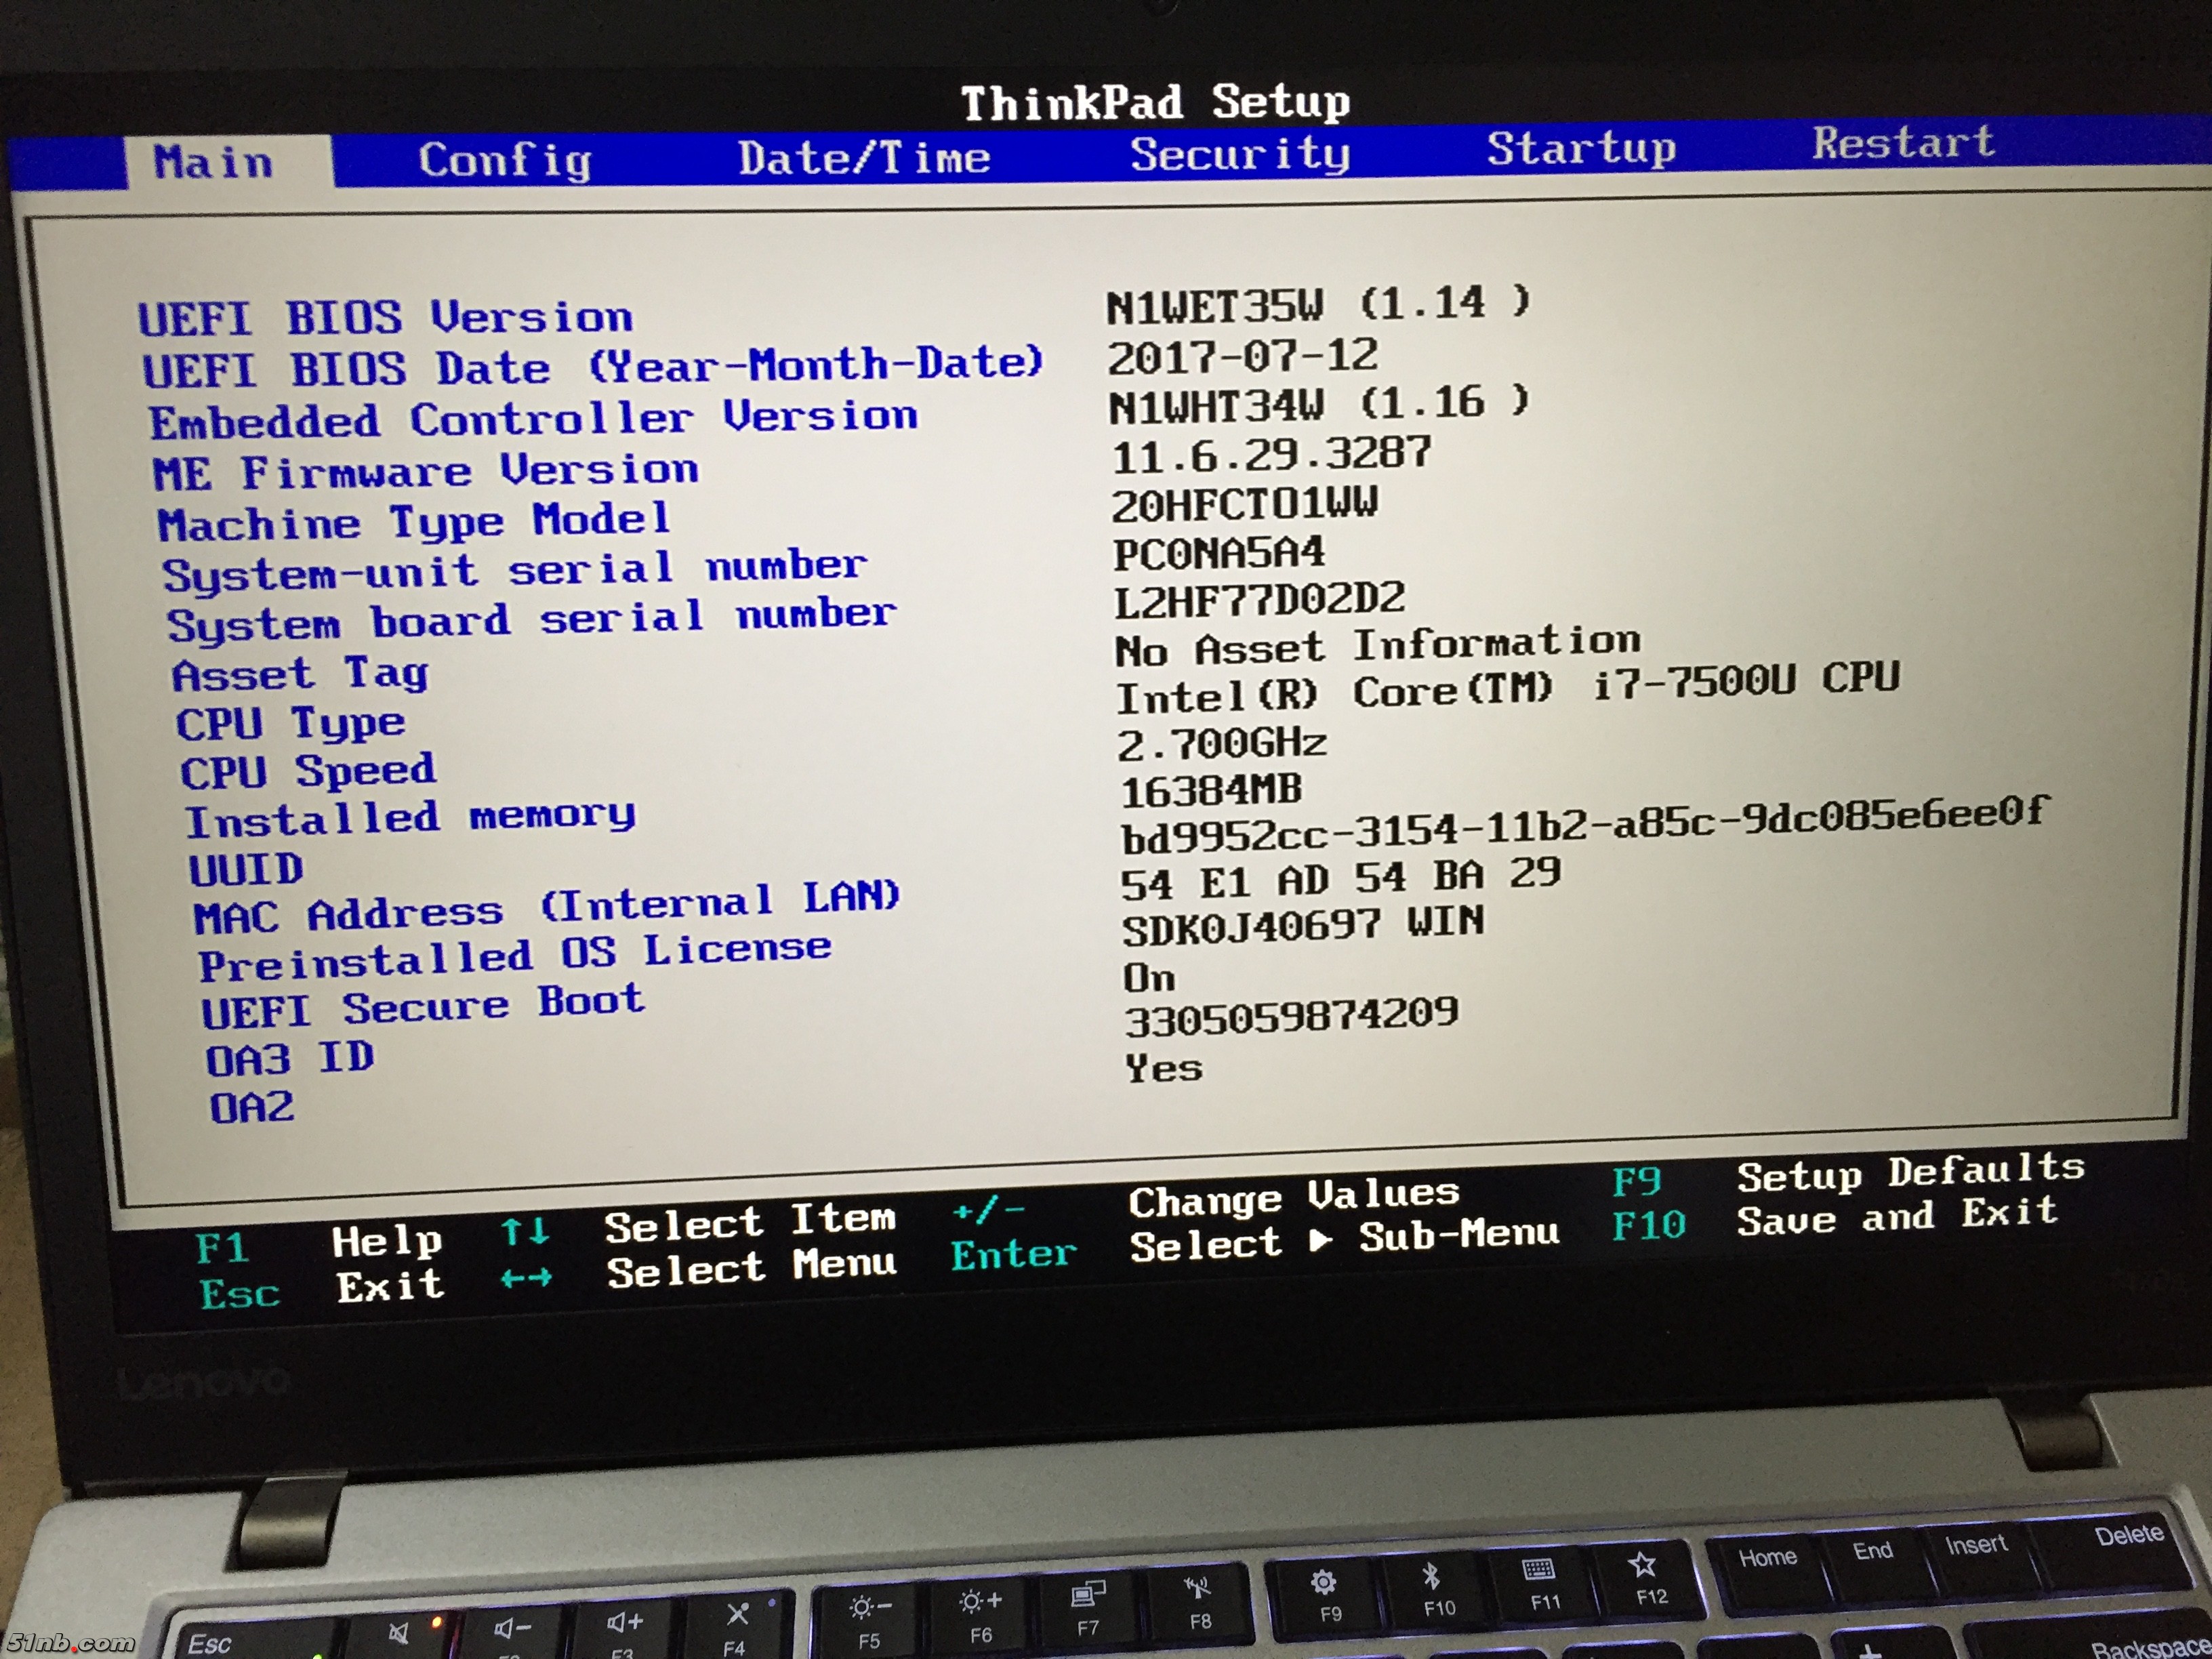Click the OA2 Yes value
The image size is (2212, 1659).
click(1163, 1068)
